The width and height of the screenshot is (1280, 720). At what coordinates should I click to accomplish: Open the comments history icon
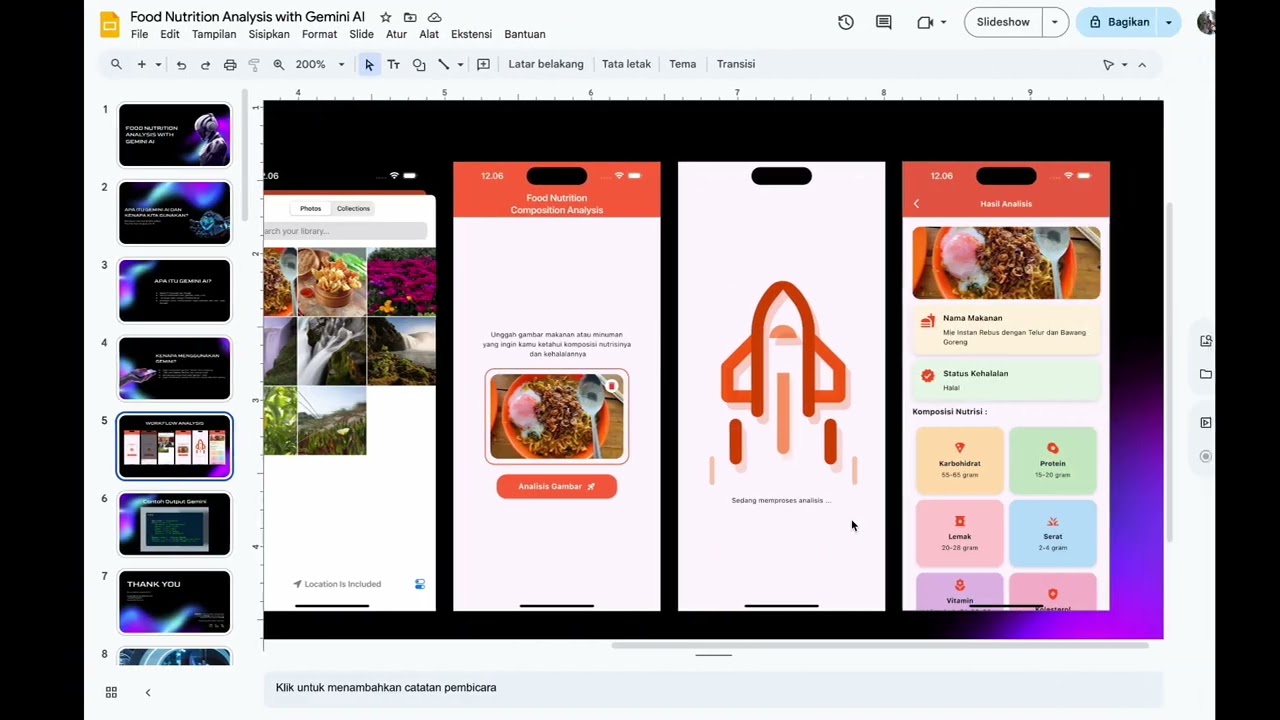(884, 22)
